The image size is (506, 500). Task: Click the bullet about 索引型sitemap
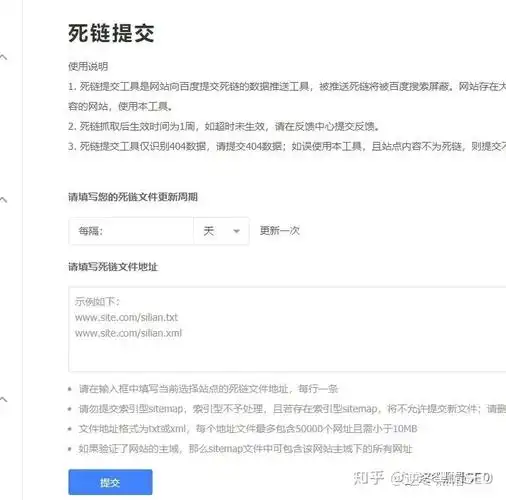click(292, 409)
